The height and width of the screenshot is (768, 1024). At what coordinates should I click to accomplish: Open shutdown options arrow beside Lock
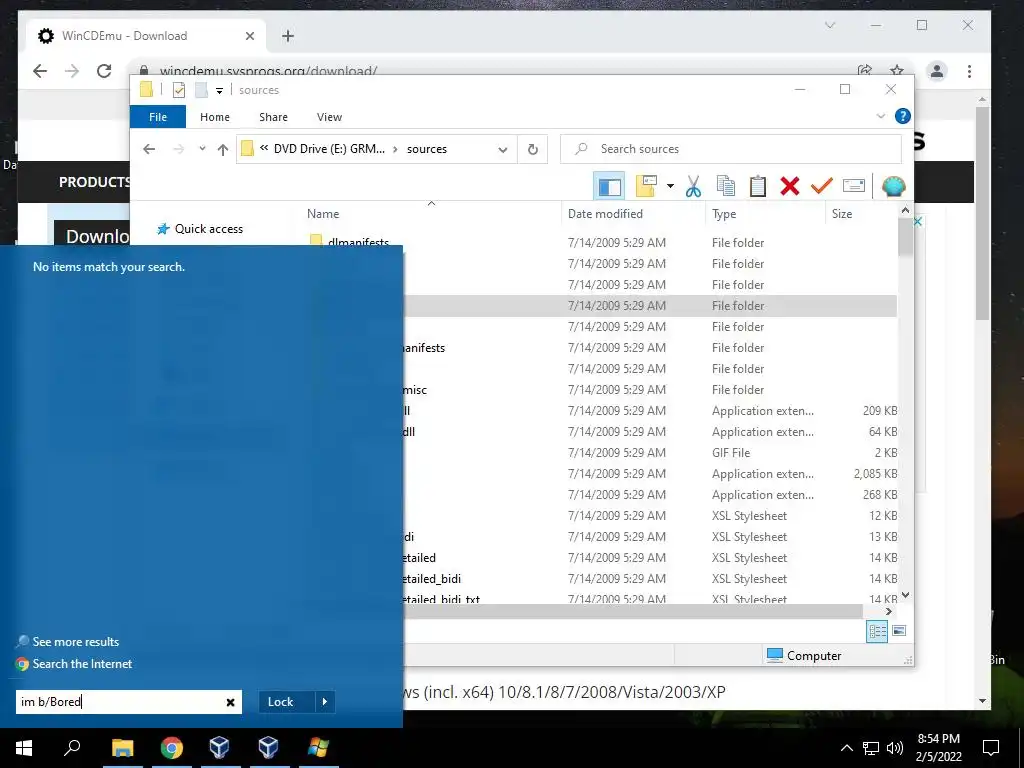[x=325, y=702]
